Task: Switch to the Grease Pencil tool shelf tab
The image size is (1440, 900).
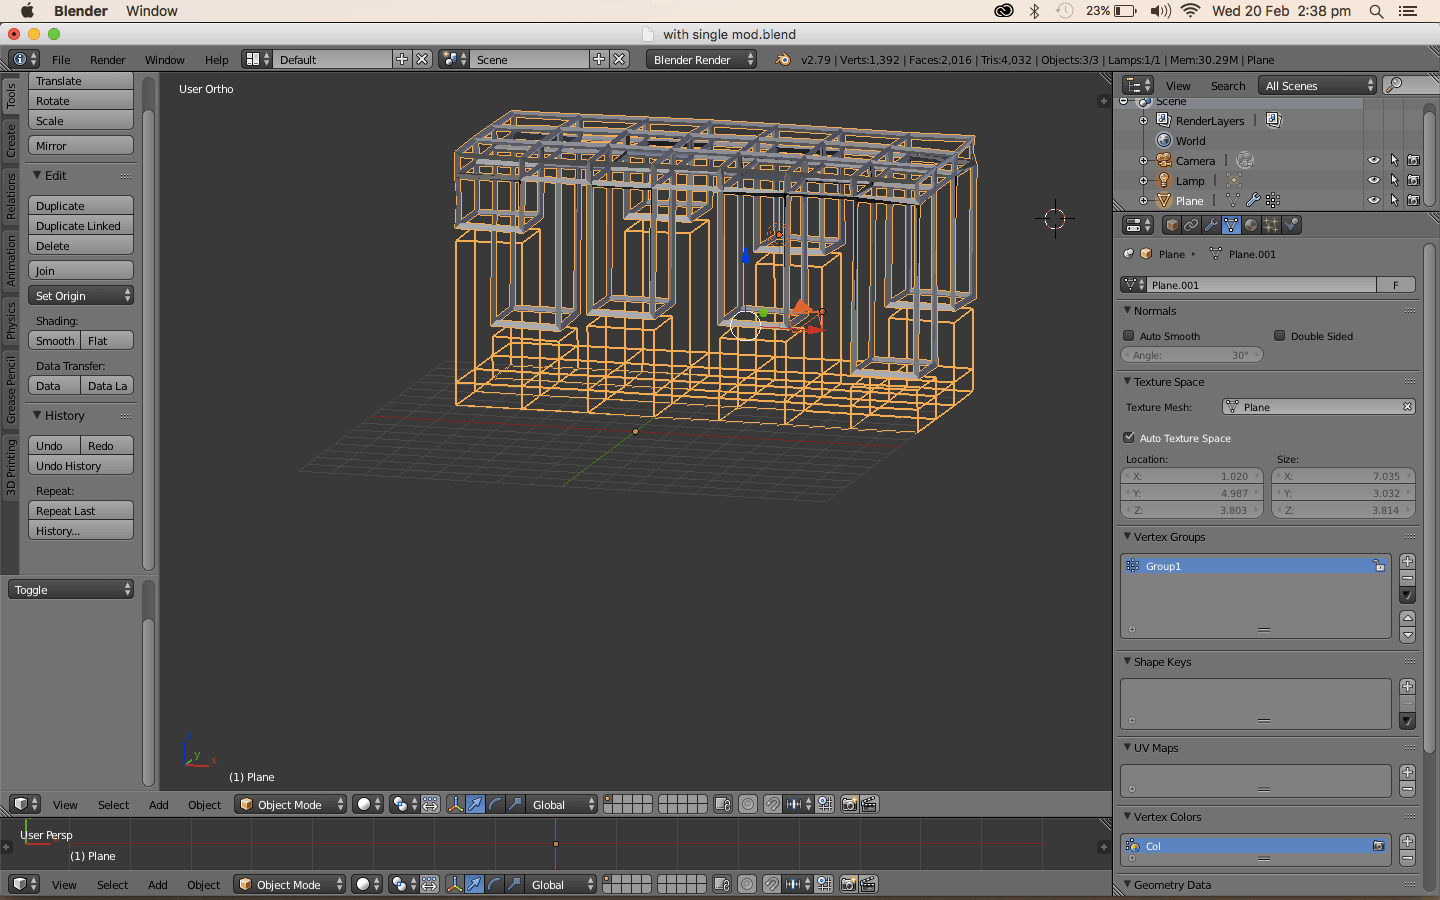Action: [11, 389]
